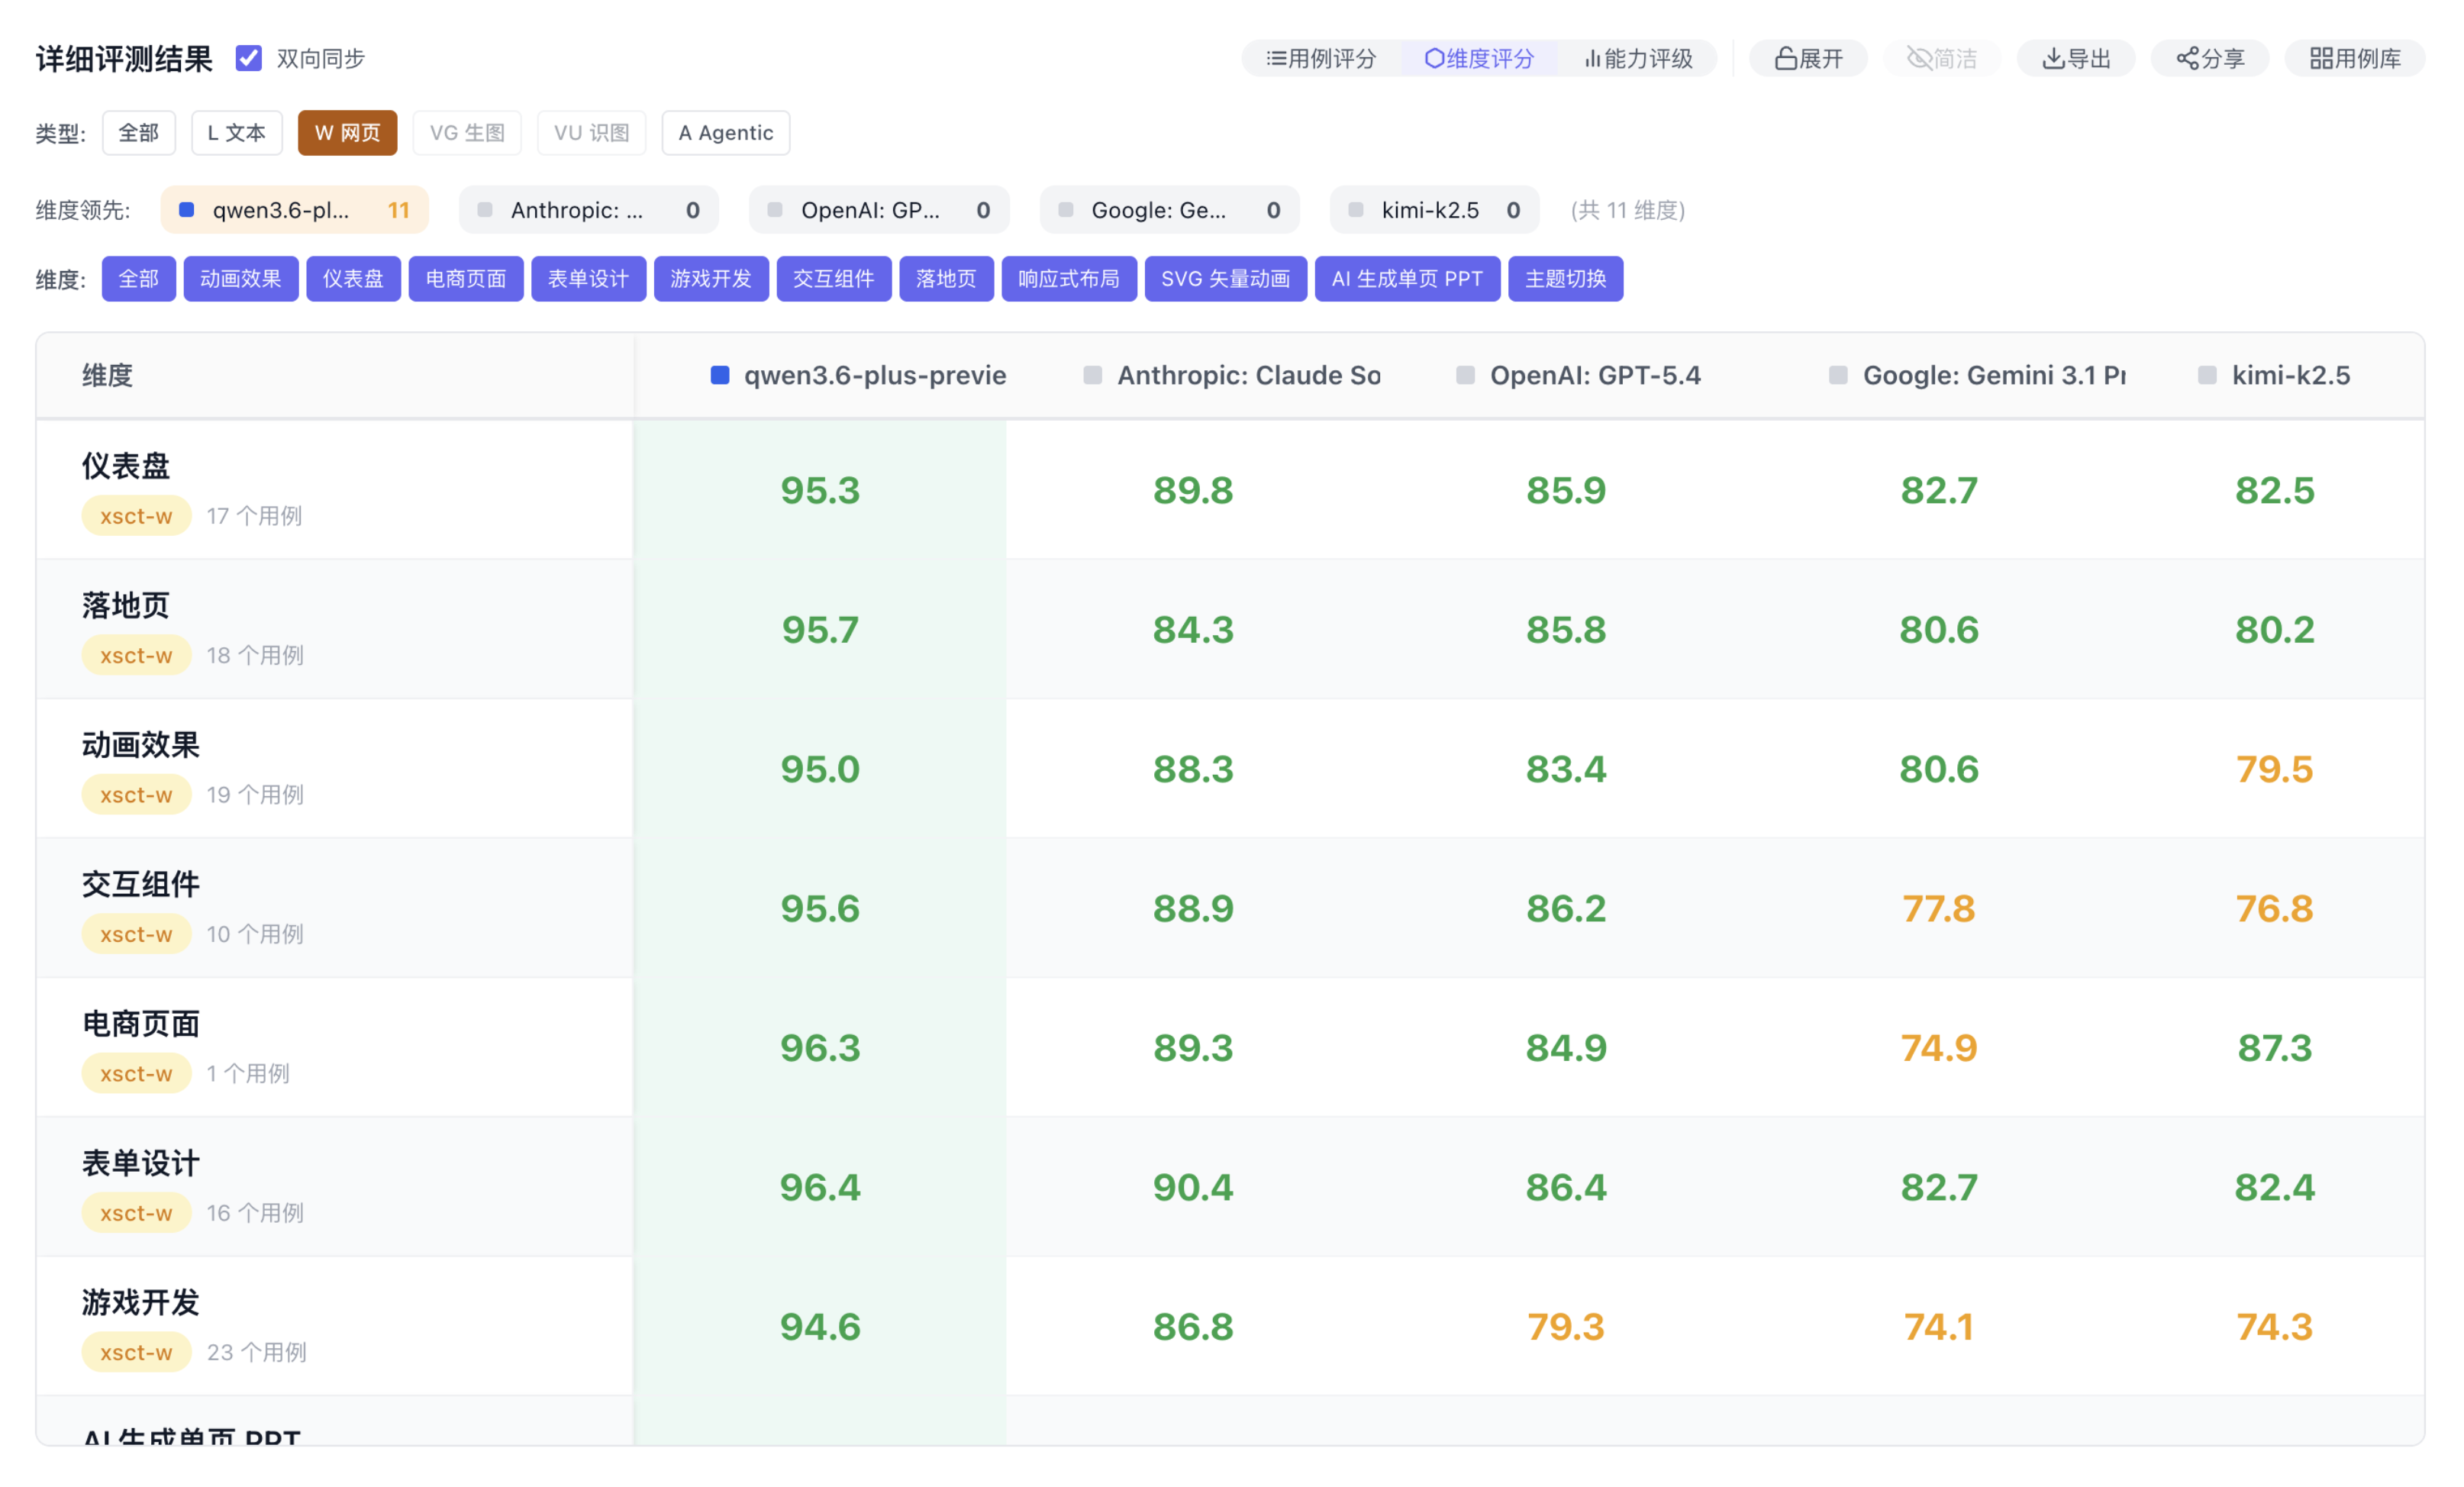
Task: Click the xsct-w tag under 落地页
Action: (x=136, y=656)
